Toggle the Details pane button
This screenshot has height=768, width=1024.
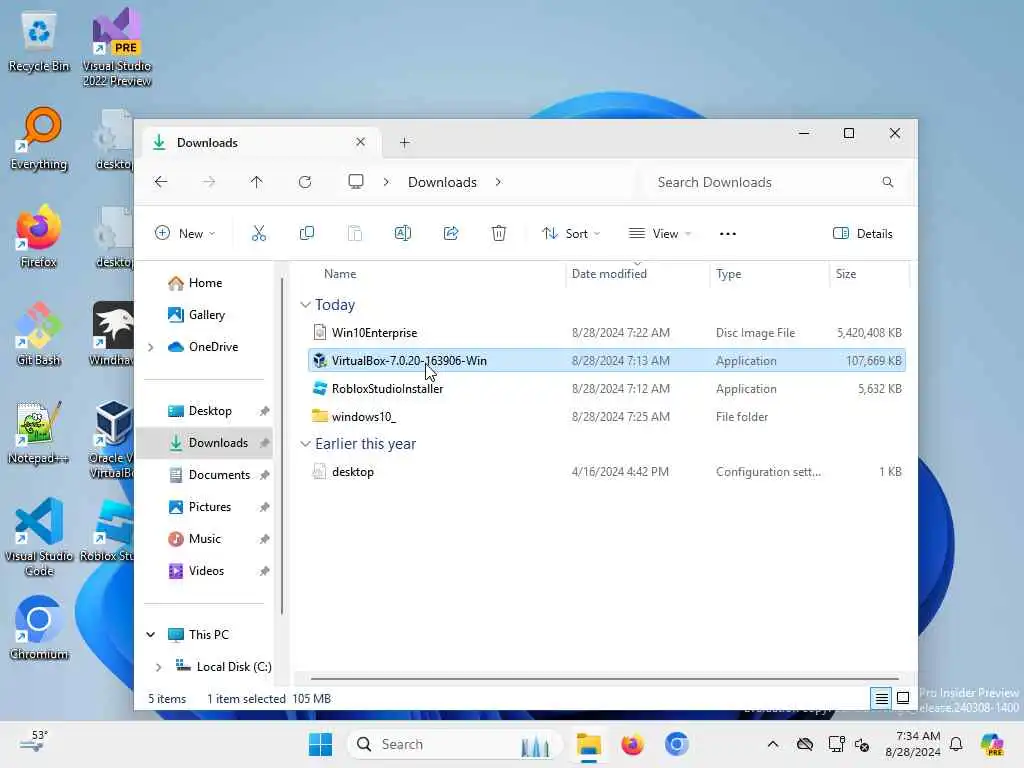[863, 233]
